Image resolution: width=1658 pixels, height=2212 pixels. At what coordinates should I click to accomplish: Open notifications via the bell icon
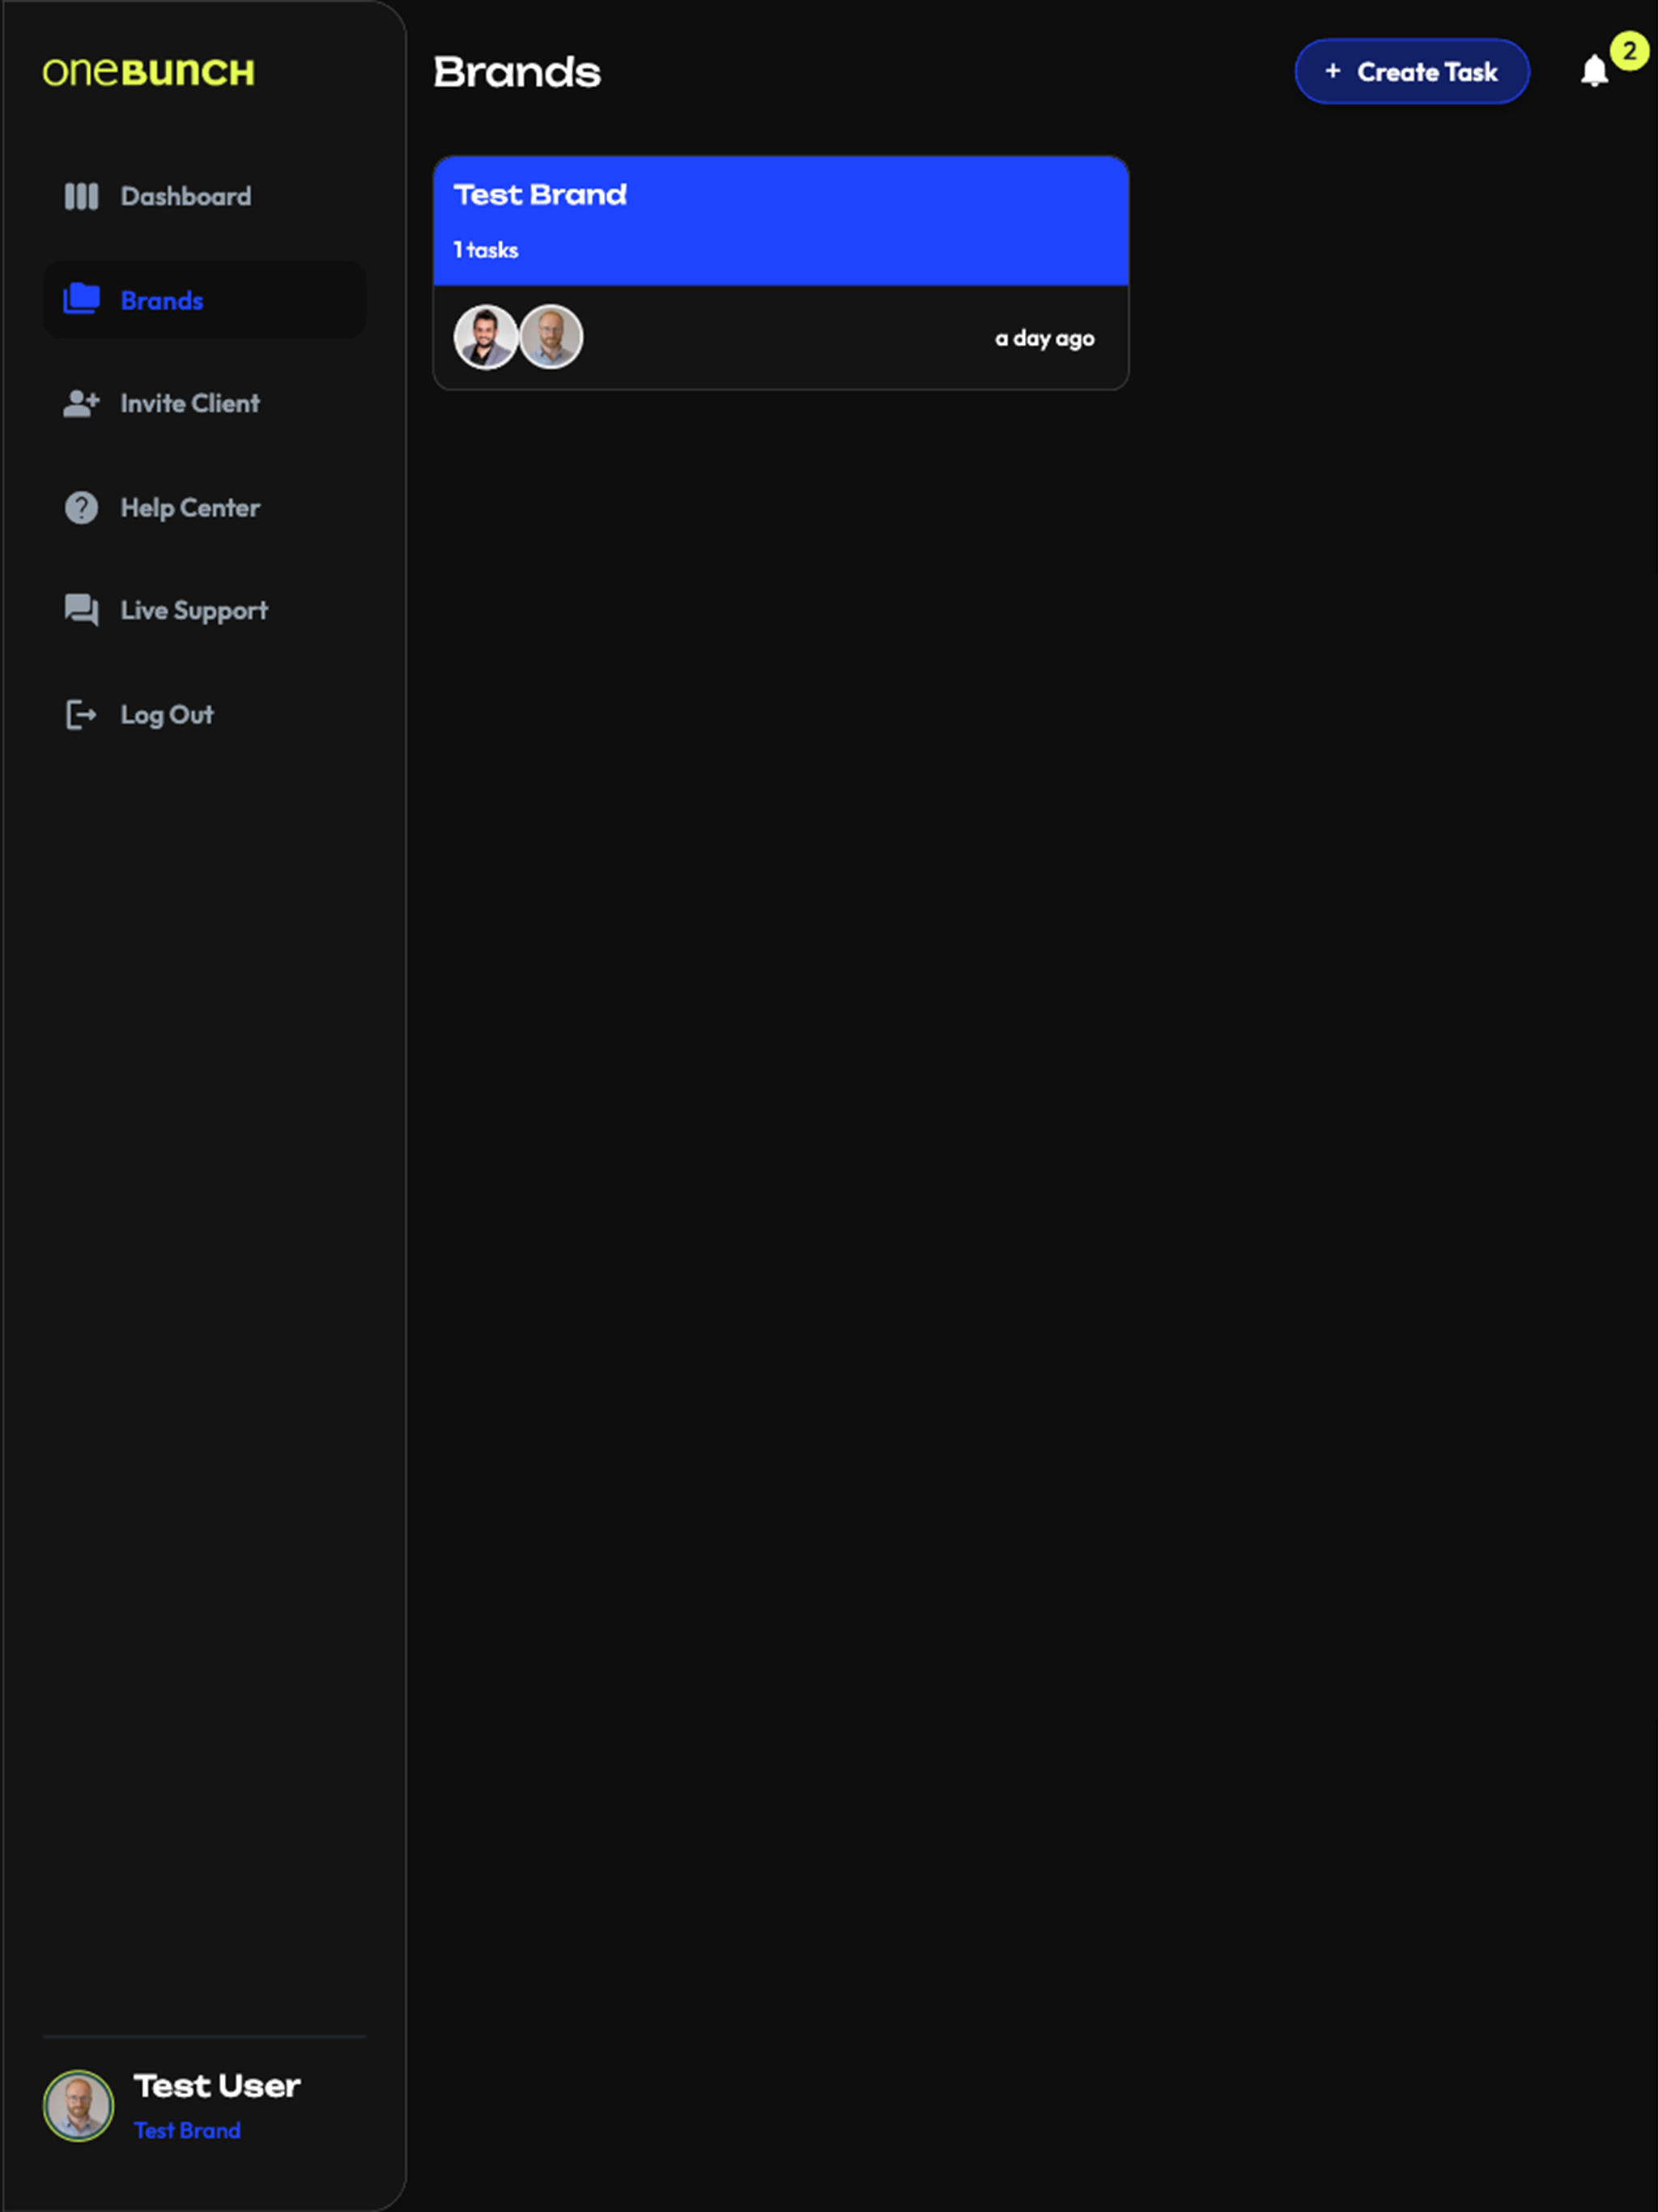[x=1594, y=71]
